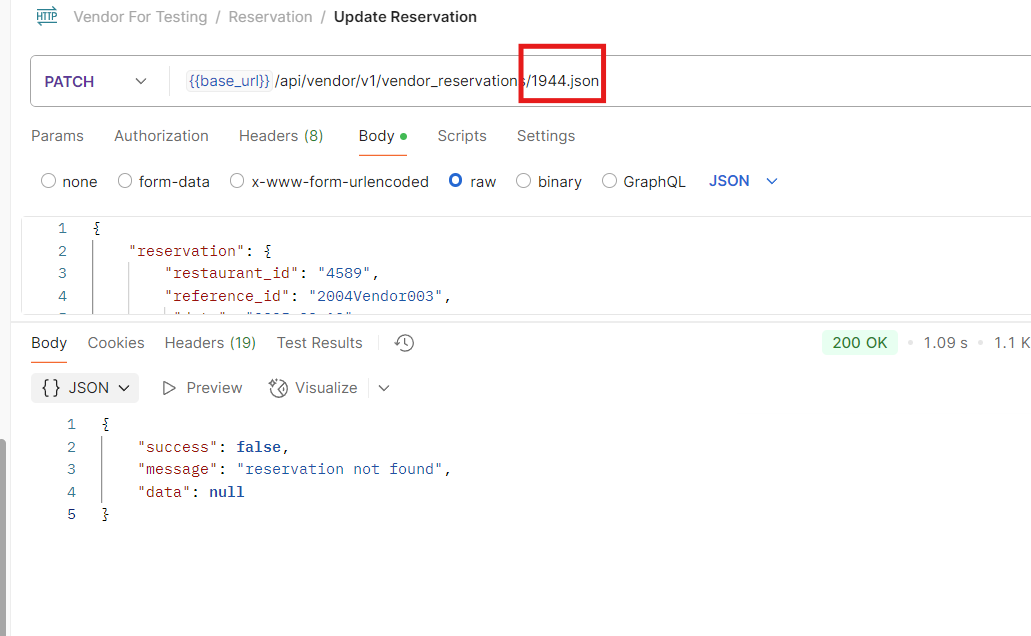The width and height of the screenshot is (1031, 636).
Task: Click the Preview play icon
Action: (x=169, y=388)
